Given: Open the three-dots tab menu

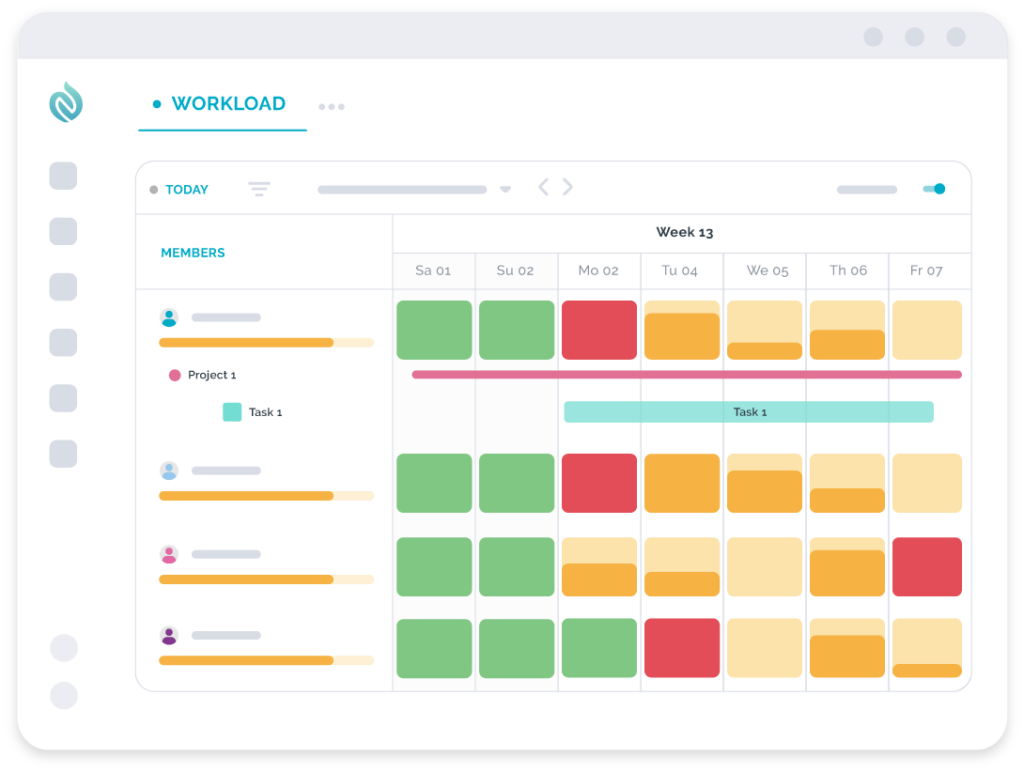Looking at the screenshot, I should click(331, 106).
